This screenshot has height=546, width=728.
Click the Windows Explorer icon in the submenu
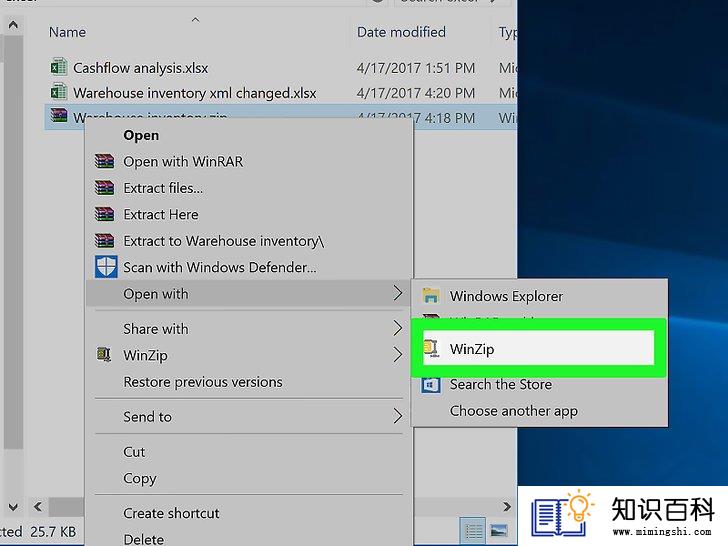point(431,296)
